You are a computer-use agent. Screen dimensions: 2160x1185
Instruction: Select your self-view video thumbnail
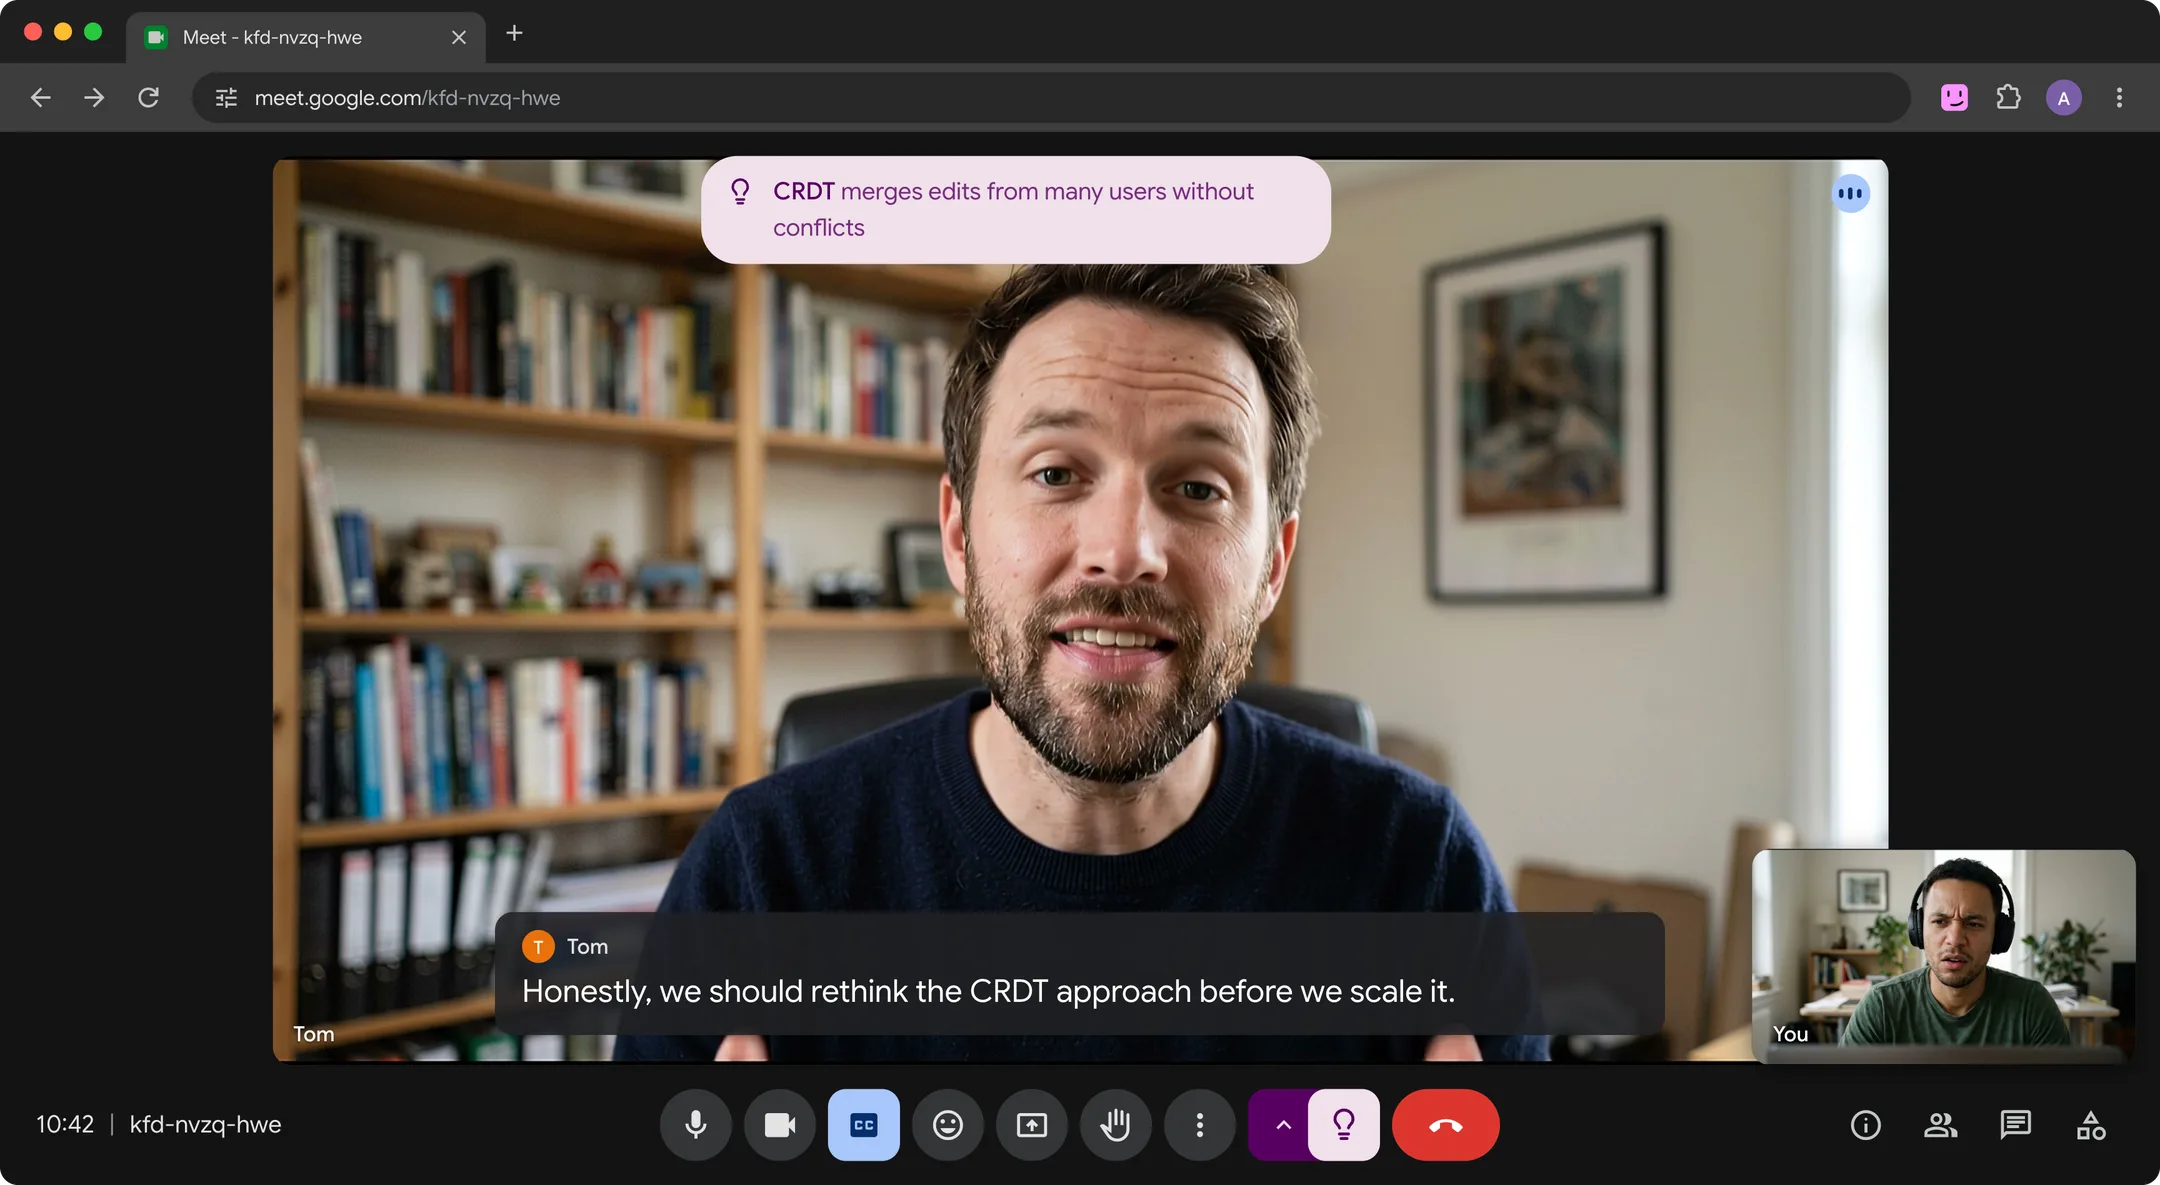click(x=1944, y=956)
